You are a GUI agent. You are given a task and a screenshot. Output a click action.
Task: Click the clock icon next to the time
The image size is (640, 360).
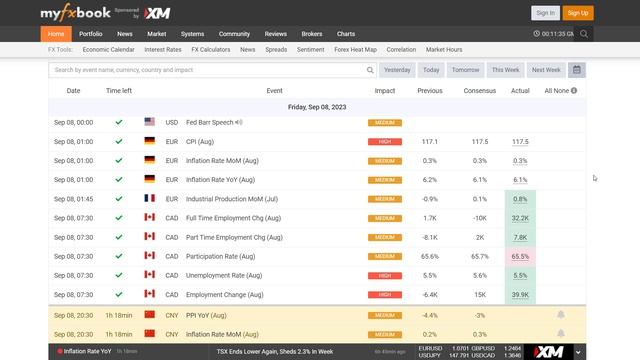click(x=536, y=34)
